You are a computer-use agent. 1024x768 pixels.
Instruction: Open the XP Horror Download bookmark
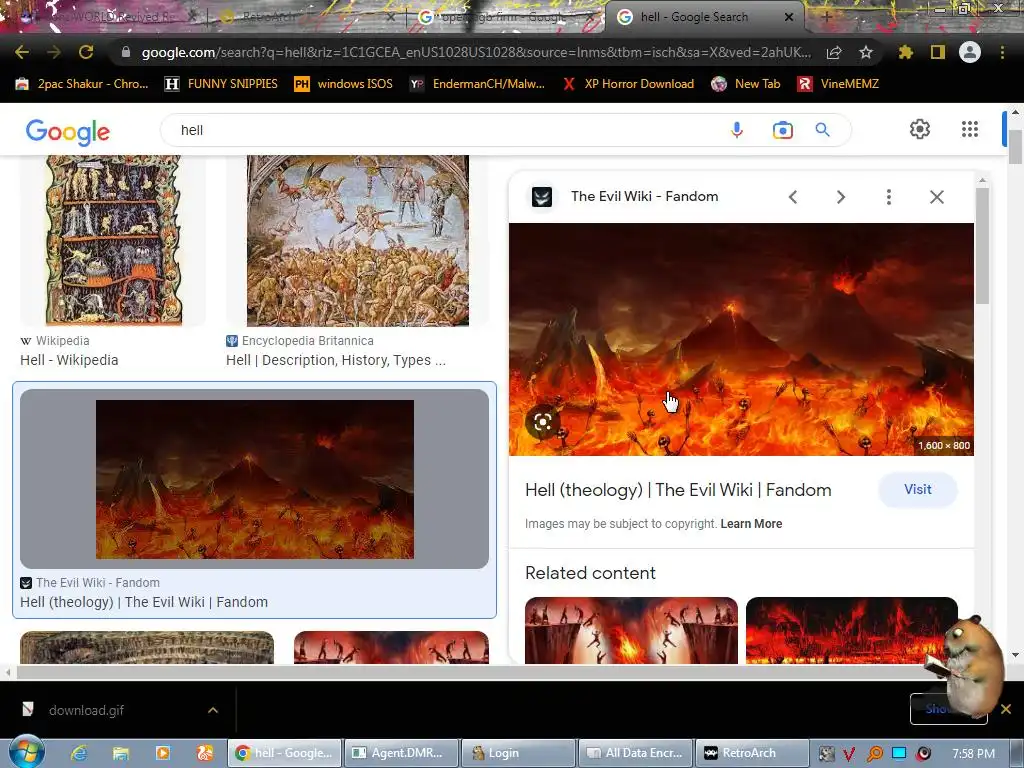[x=628, y=84]
